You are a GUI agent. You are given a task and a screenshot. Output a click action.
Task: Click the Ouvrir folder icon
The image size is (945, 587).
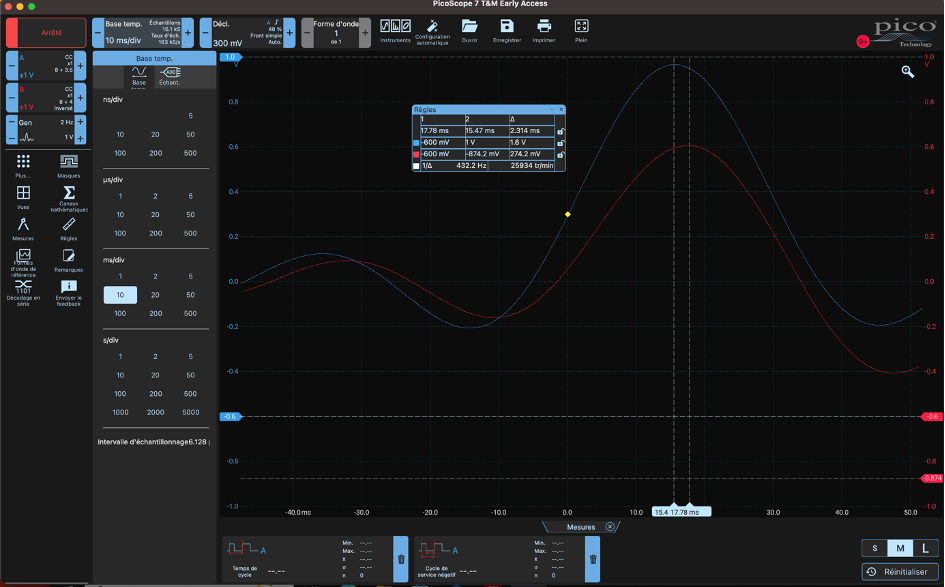coord(469,28)
